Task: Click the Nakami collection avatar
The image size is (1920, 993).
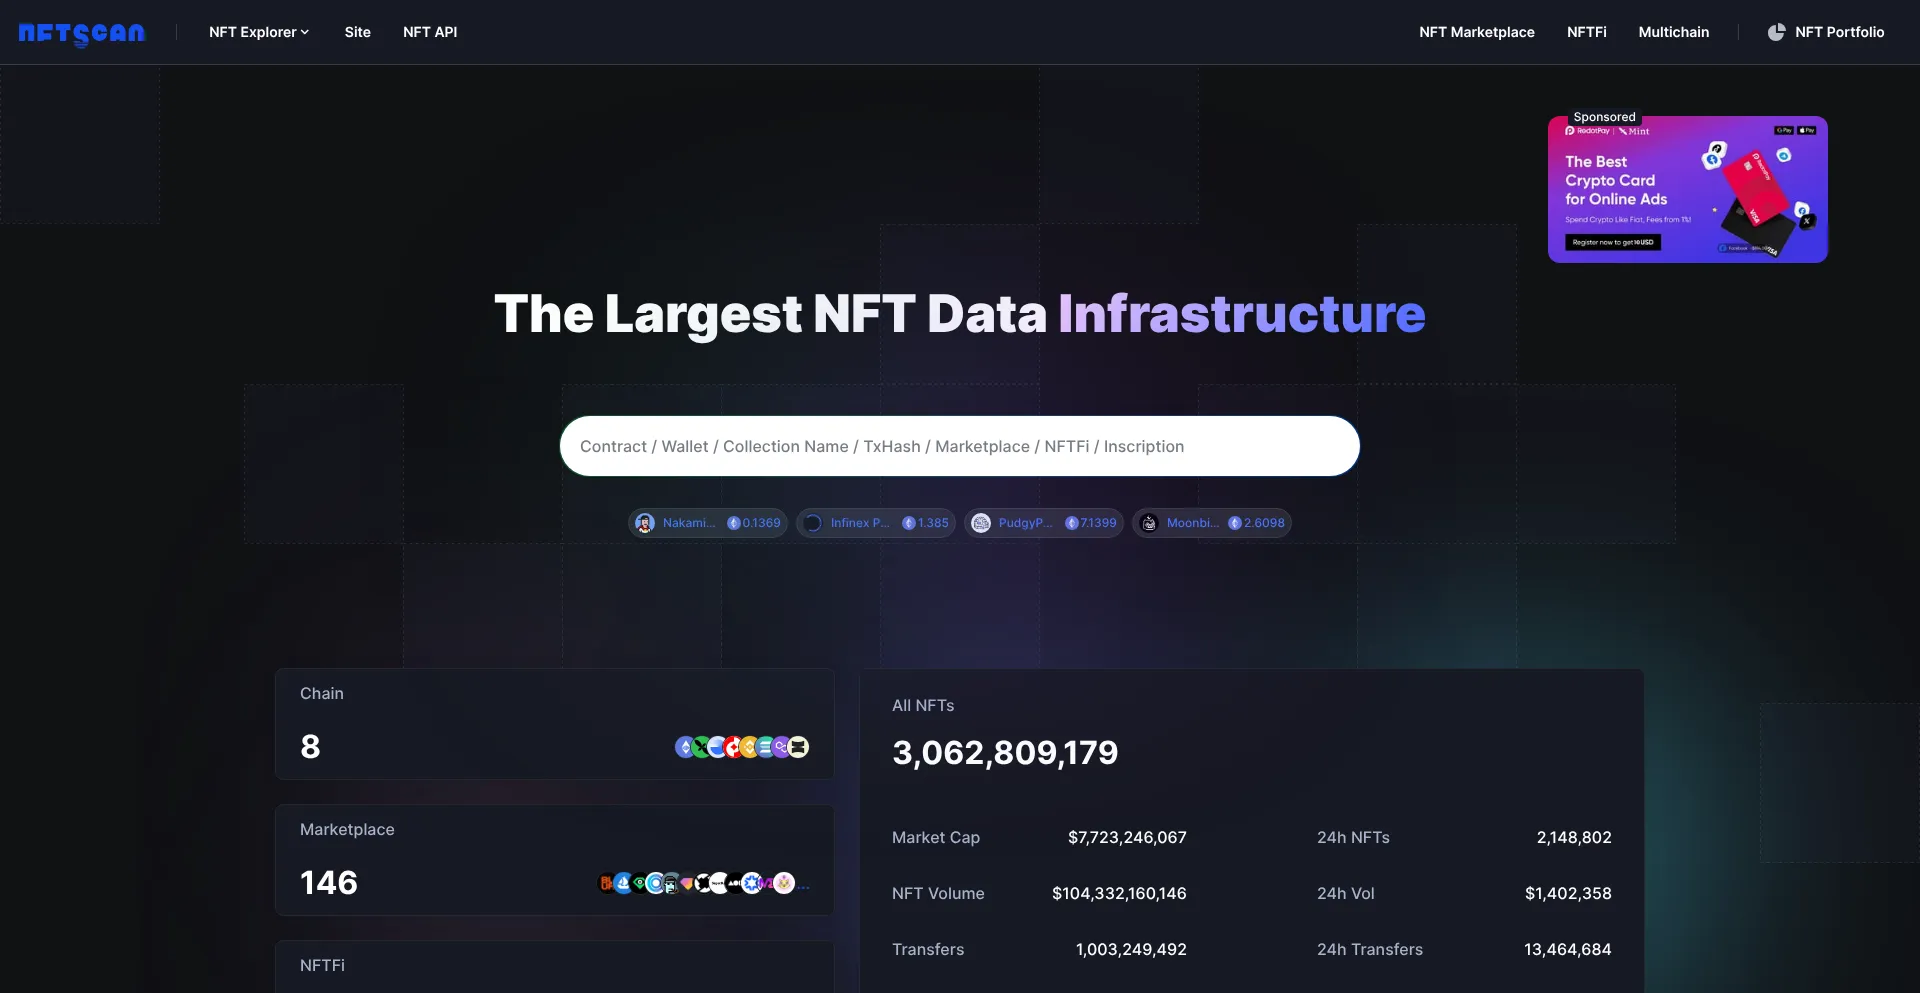Action: pyautogui.click(x=645, y=523)
